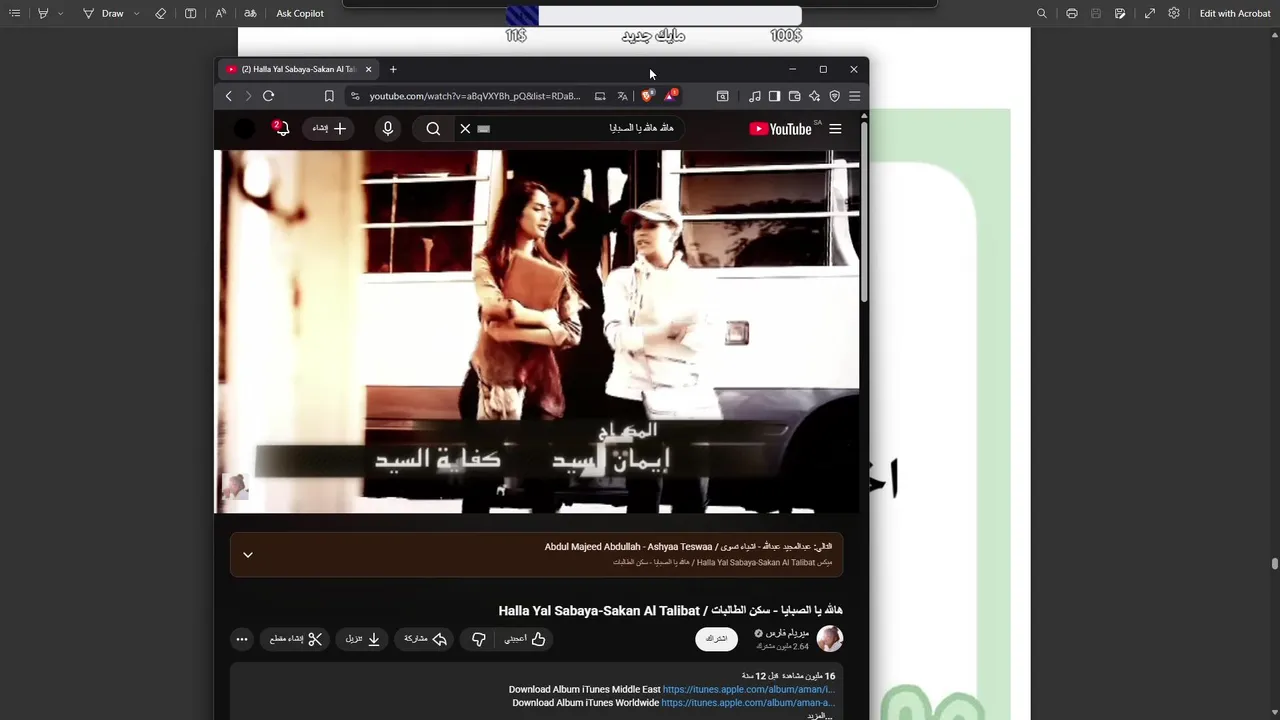This screenshot has height=720, width=1280.
Task: Click the Read aloud icon
Action: click(221, 14)
